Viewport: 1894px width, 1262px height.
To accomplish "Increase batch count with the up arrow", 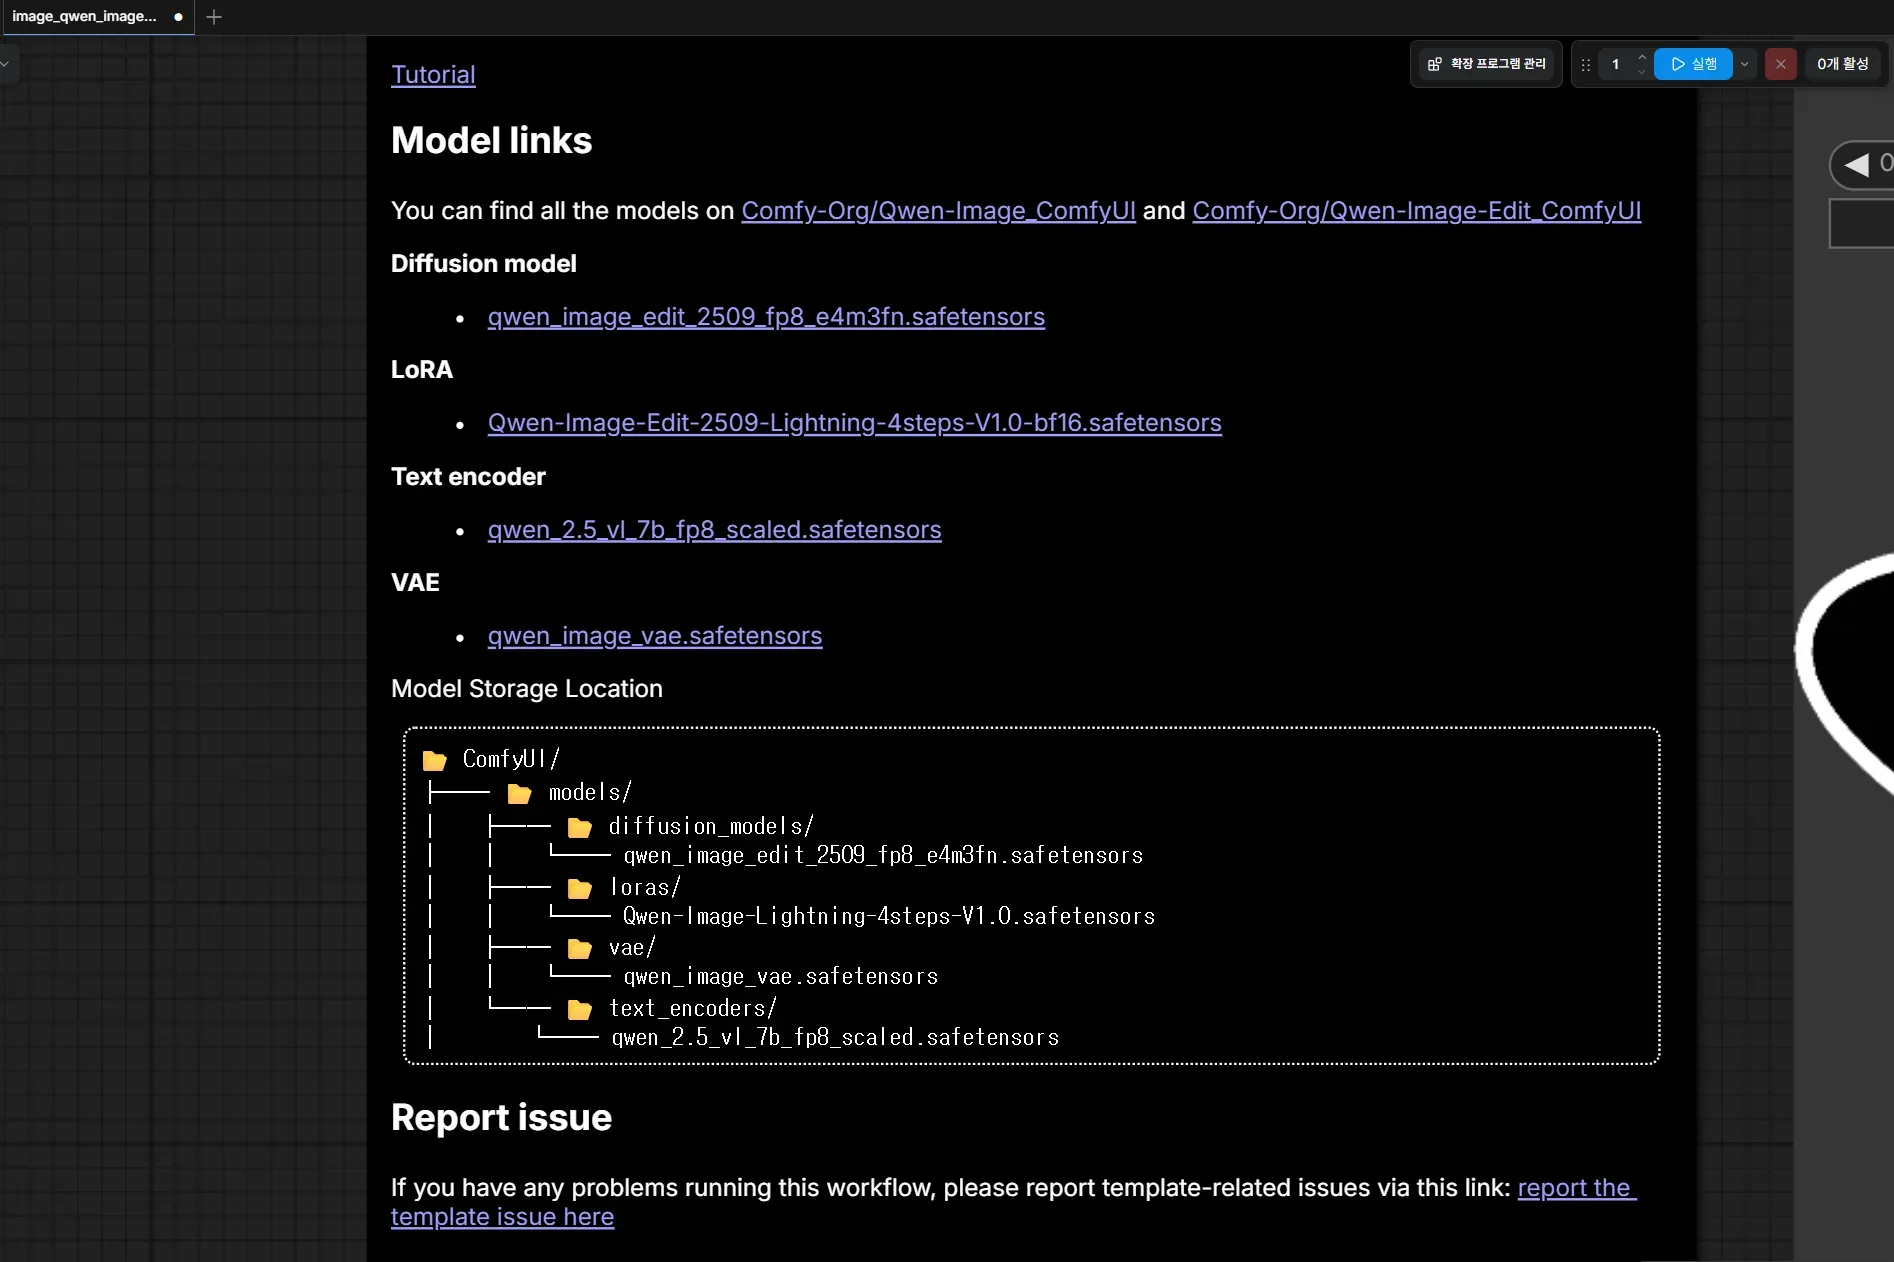I will 1642,57.
